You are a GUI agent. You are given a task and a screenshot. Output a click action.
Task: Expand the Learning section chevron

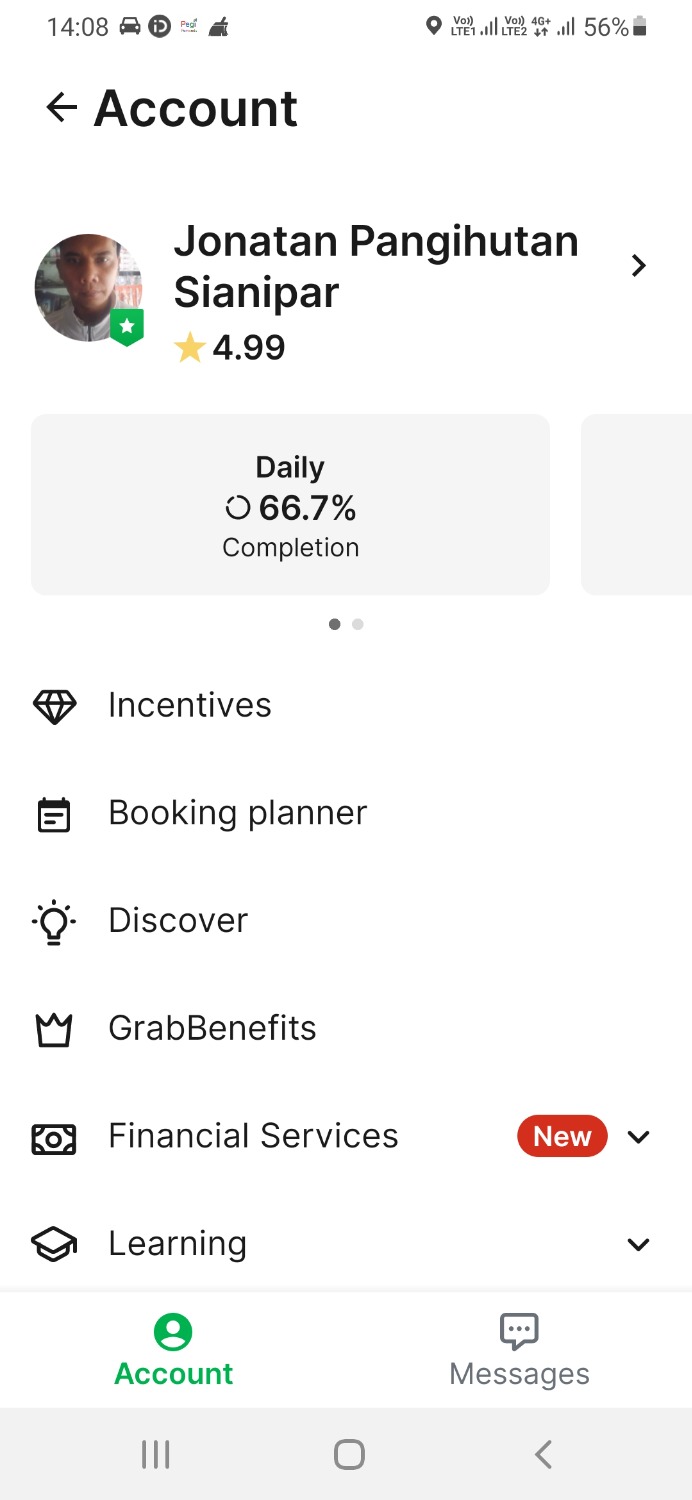coord(638,1244)
